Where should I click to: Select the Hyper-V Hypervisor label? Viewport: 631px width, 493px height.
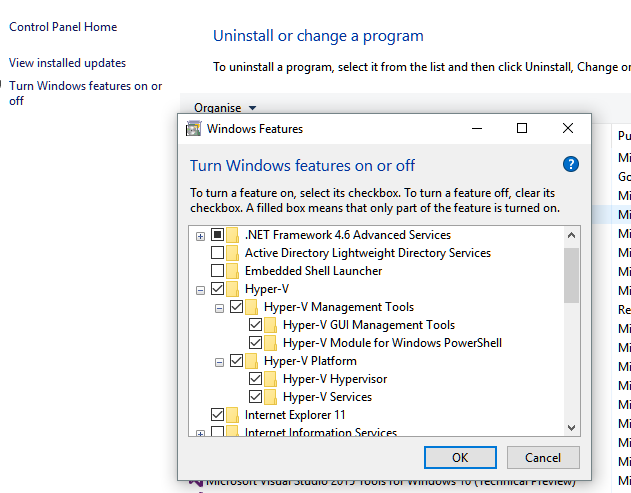coord(335,379)
